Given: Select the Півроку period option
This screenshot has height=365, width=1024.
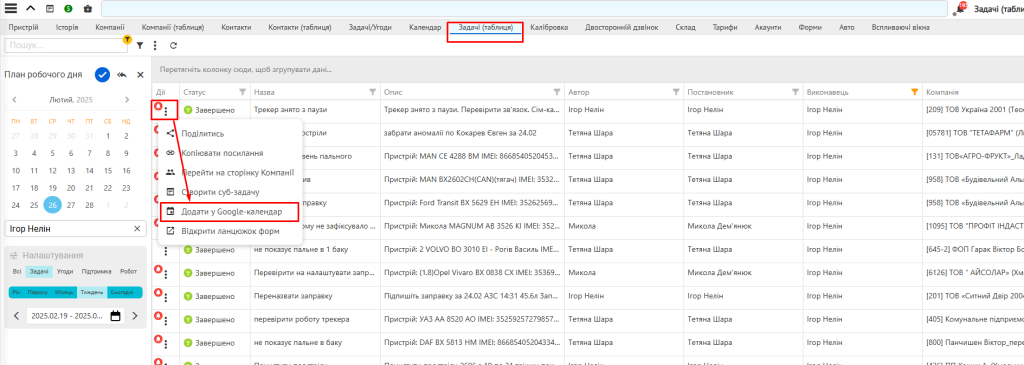Looking at the screenshot, I should [38, 292].
